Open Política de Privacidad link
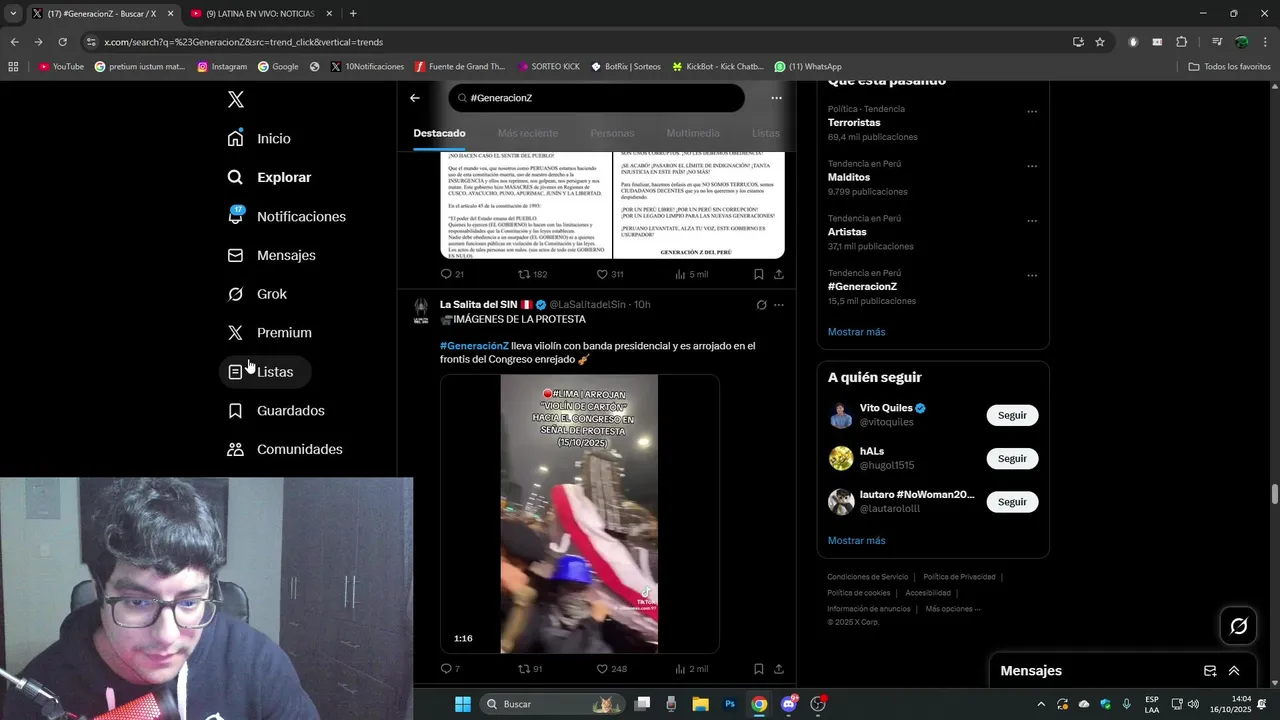 [959, 577]
